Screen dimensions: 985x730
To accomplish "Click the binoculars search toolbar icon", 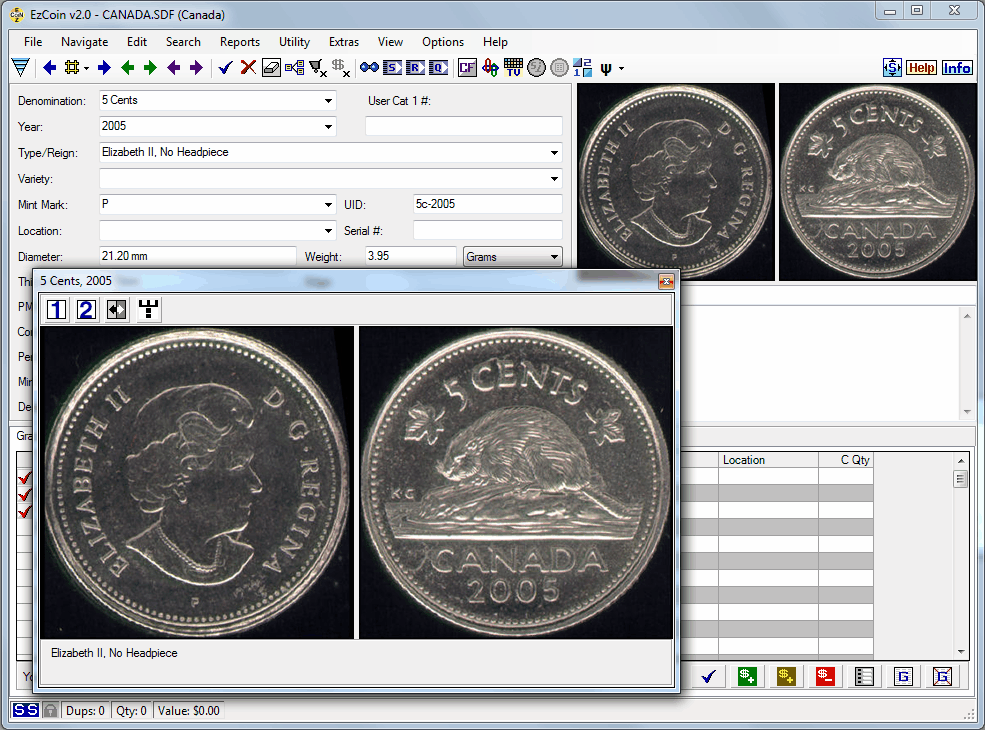I will pos(369,68).
